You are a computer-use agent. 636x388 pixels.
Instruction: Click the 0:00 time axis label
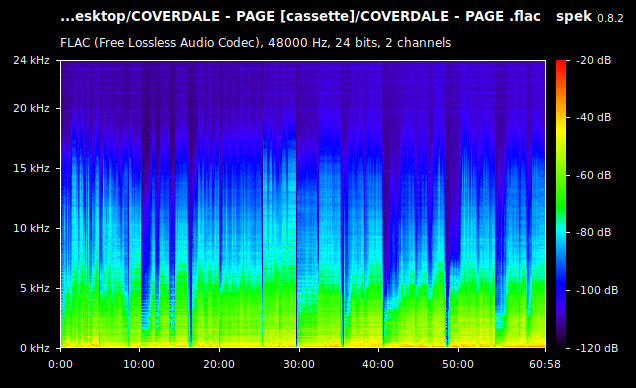[x=60, y=364]
